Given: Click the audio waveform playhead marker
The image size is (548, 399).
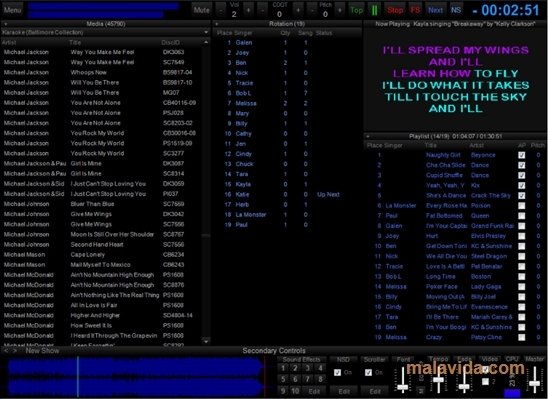Looking at the screenshot, I should [x=78, y=377].
